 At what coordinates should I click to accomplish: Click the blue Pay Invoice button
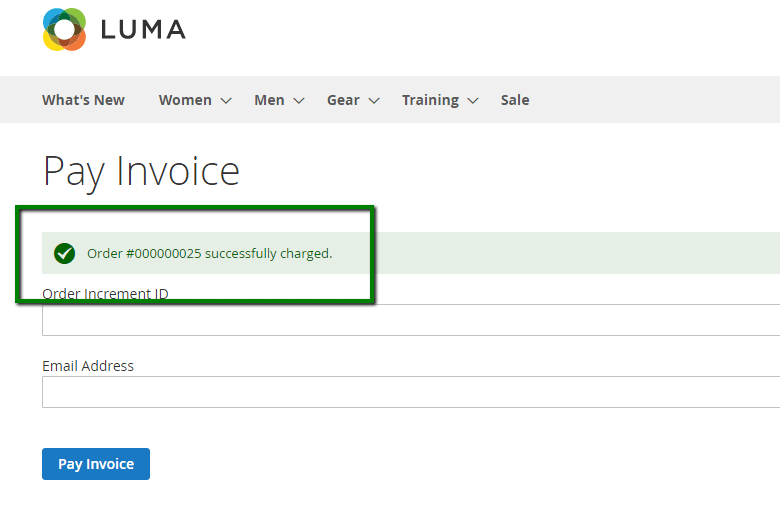(96, 464)
